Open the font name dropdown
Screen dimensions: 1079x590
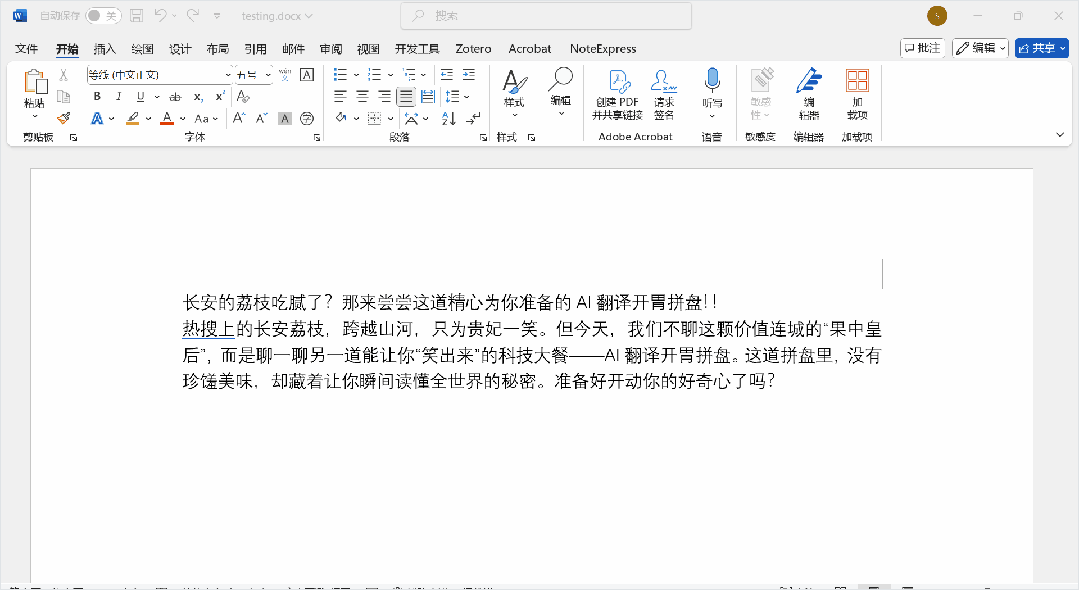pyautogui.click(x=228, y=75)
